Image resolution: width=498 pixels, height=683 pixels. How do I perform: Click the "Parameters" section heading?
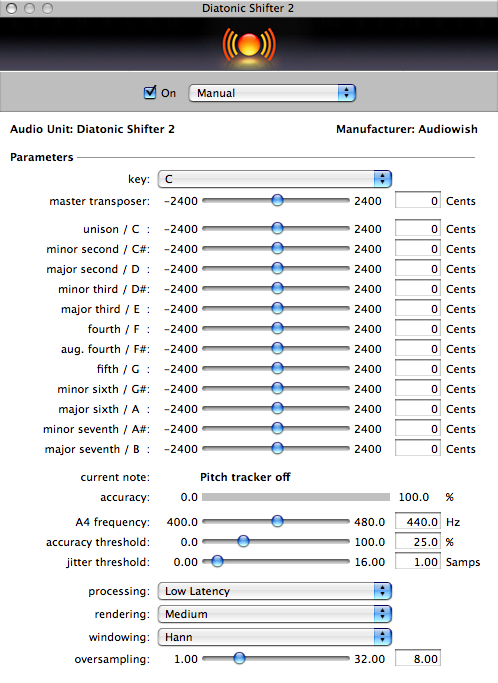click(42, 157)
